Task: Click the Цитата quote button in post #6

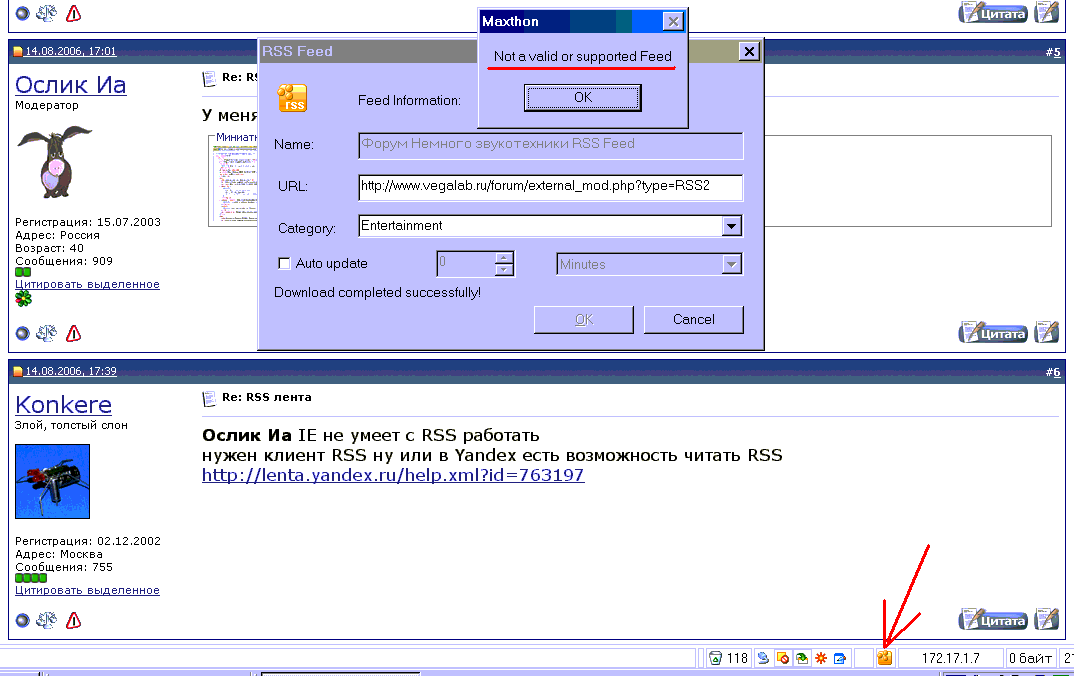Action: (993, 620)
